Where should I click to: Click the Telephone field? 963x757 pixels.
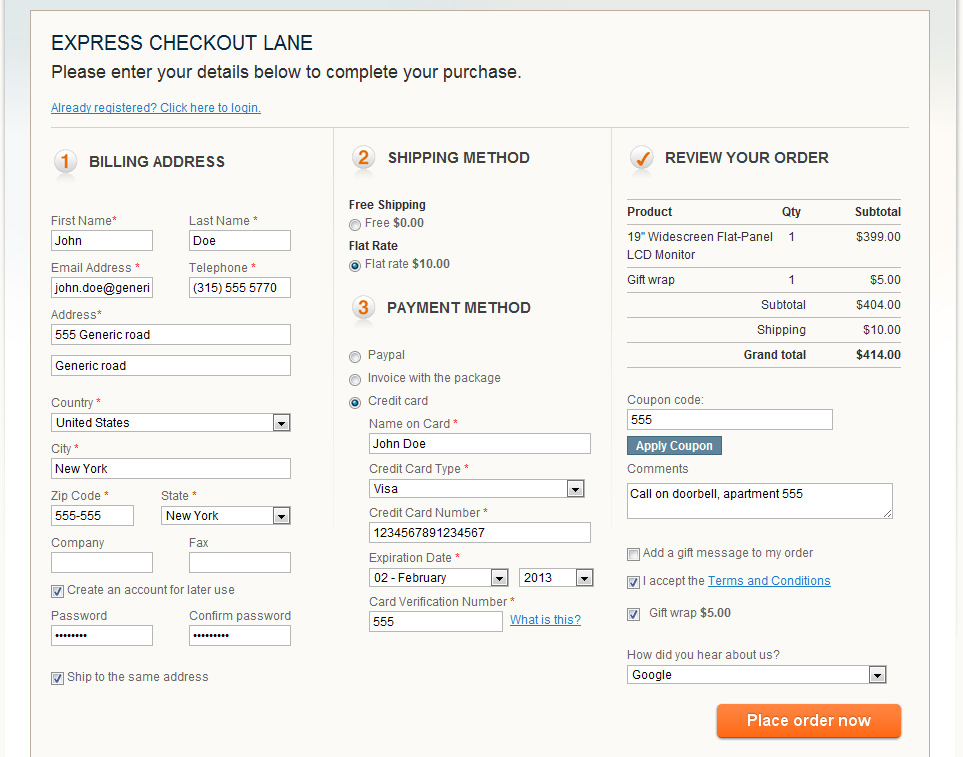point(240,287)
